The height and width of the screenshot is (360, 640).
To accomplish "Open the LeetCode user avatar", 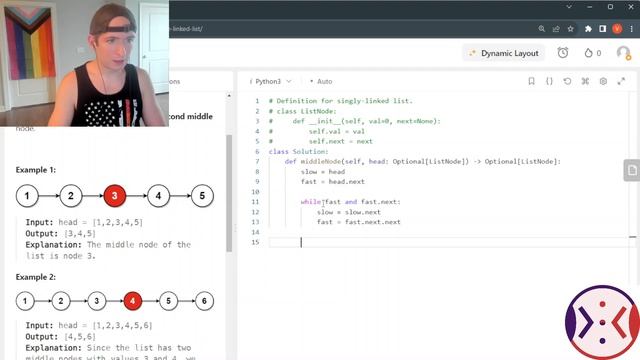I will (623, 53).
